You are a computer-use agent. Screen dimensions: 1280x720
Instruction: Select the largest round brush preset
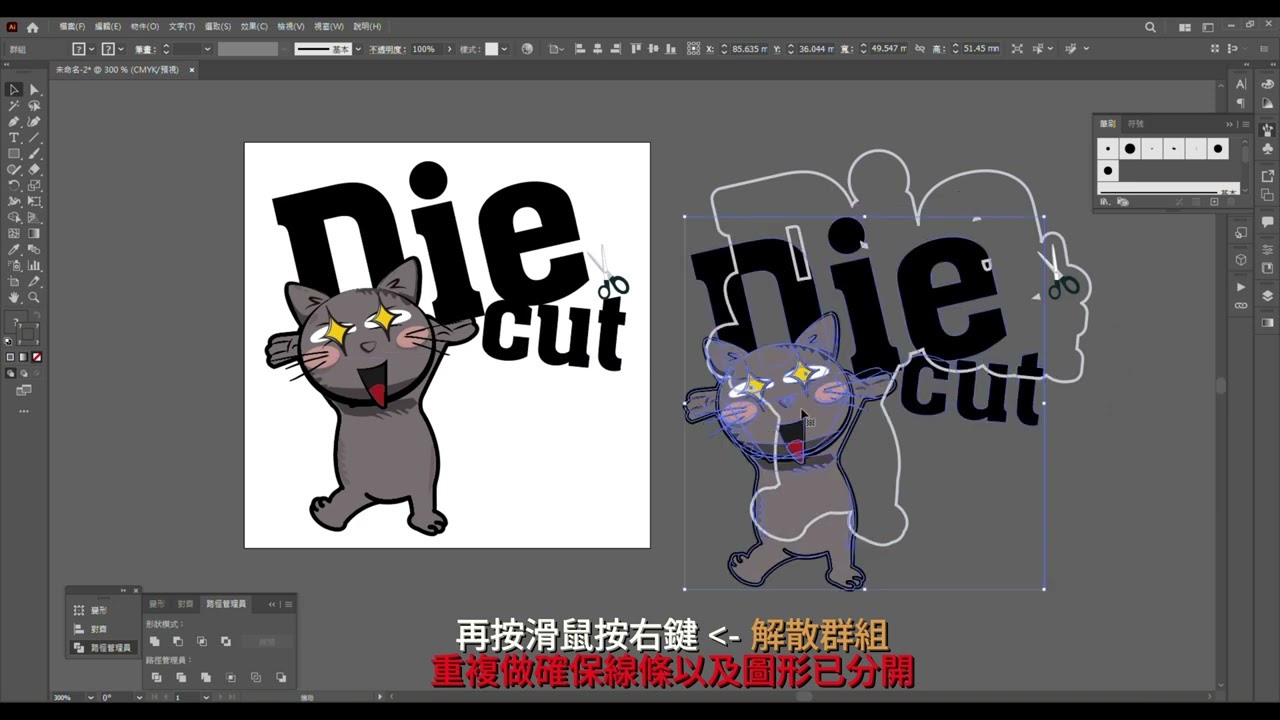click(1130, 149)
